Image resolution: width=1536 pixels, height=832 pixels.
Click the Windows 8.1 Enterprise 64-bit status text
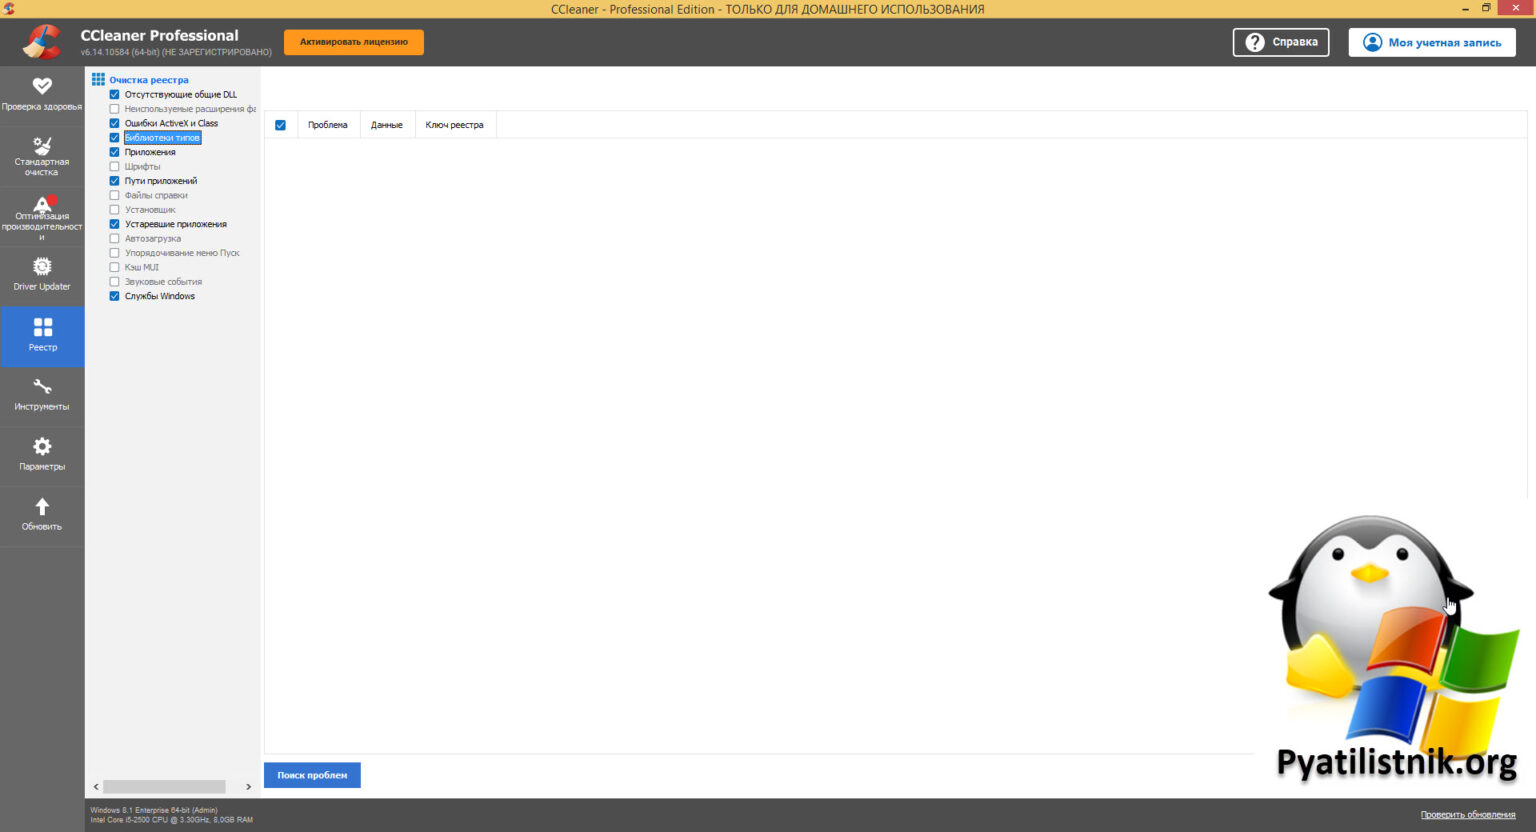coord(154,810)
